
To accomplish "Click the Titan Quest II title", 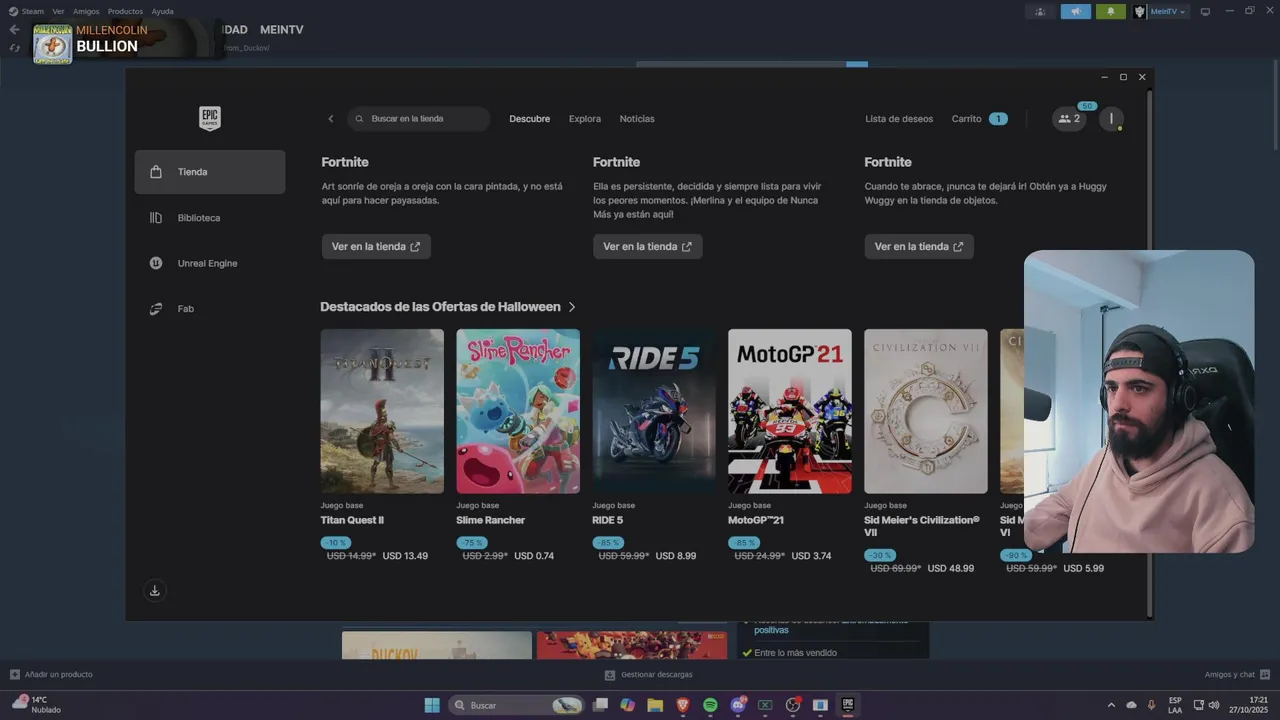I will pos(352,520).
